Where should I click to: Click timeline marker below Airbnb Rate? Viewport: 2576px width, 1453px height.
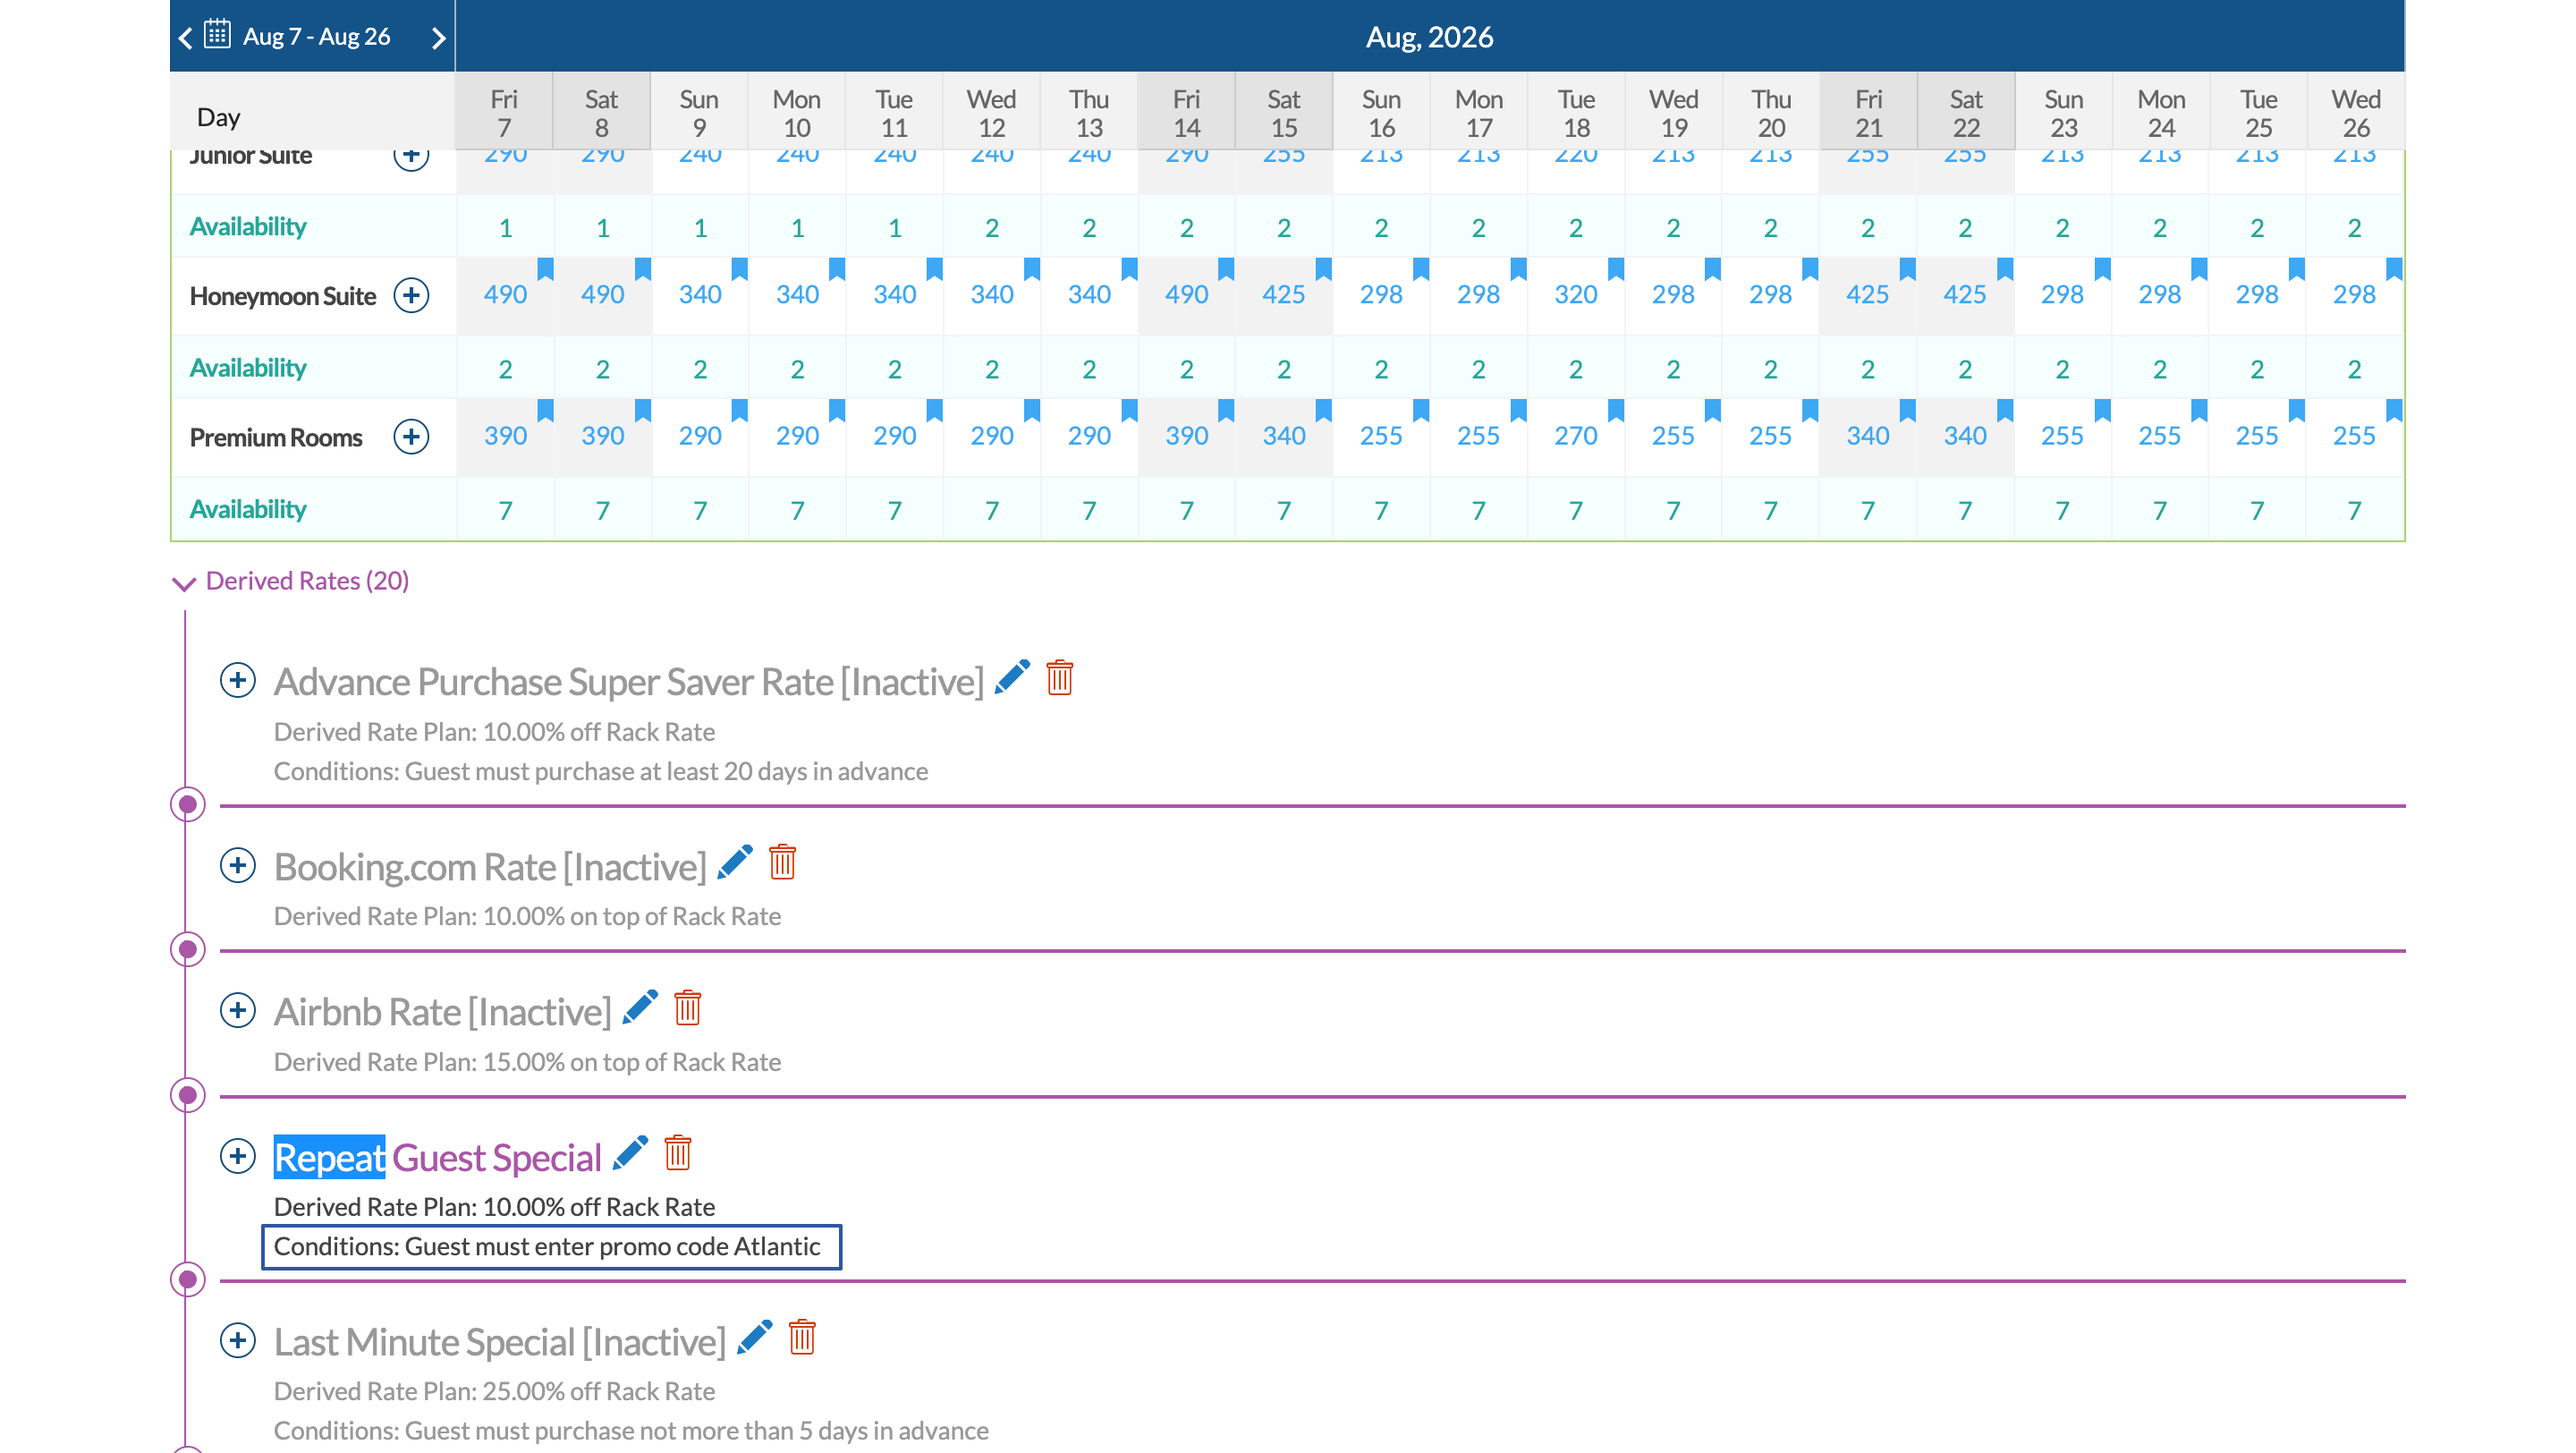(x=187, y=1095)
